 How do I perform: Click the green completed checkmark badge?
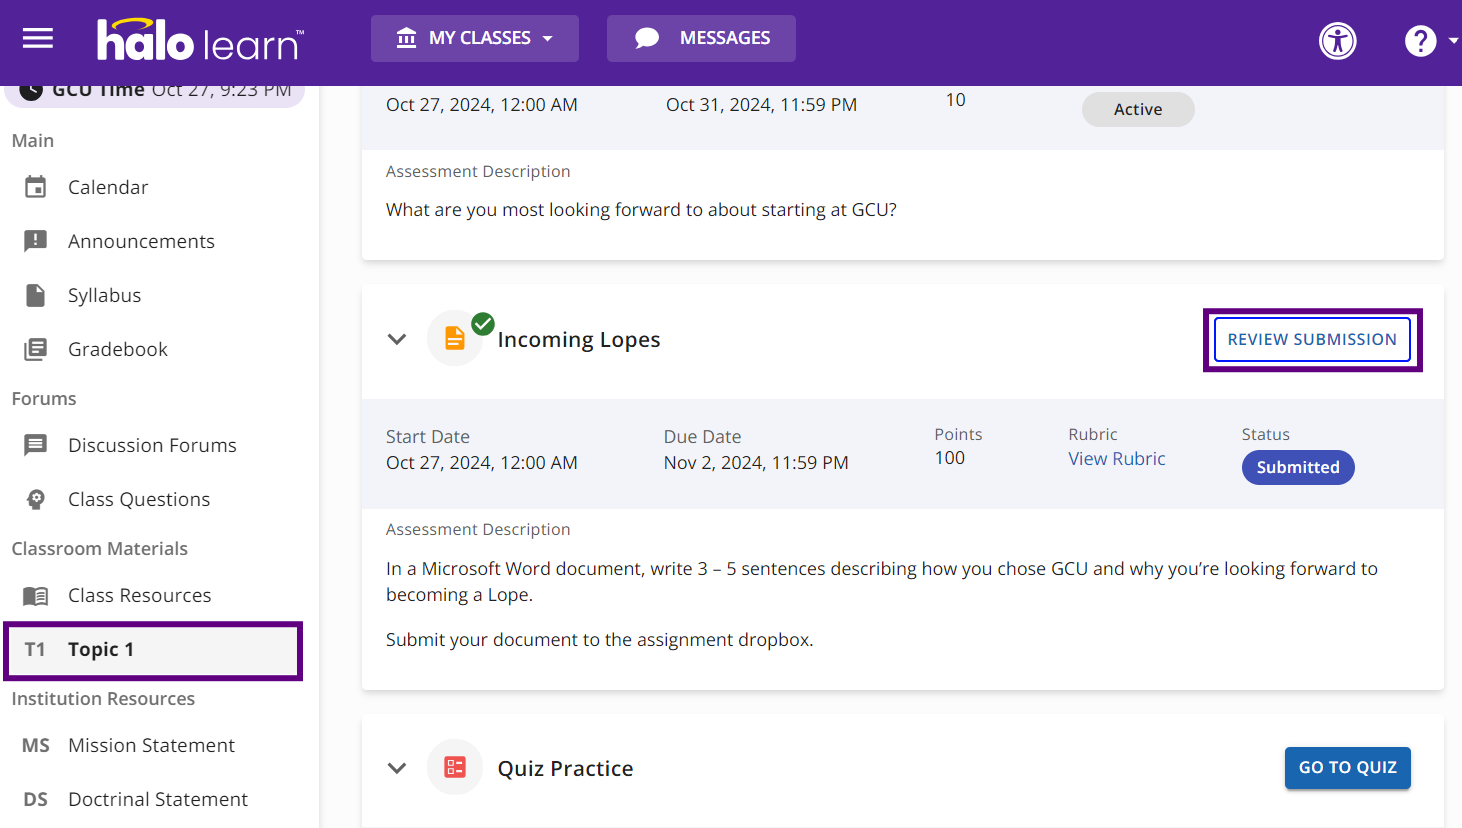tap(483, 323)
